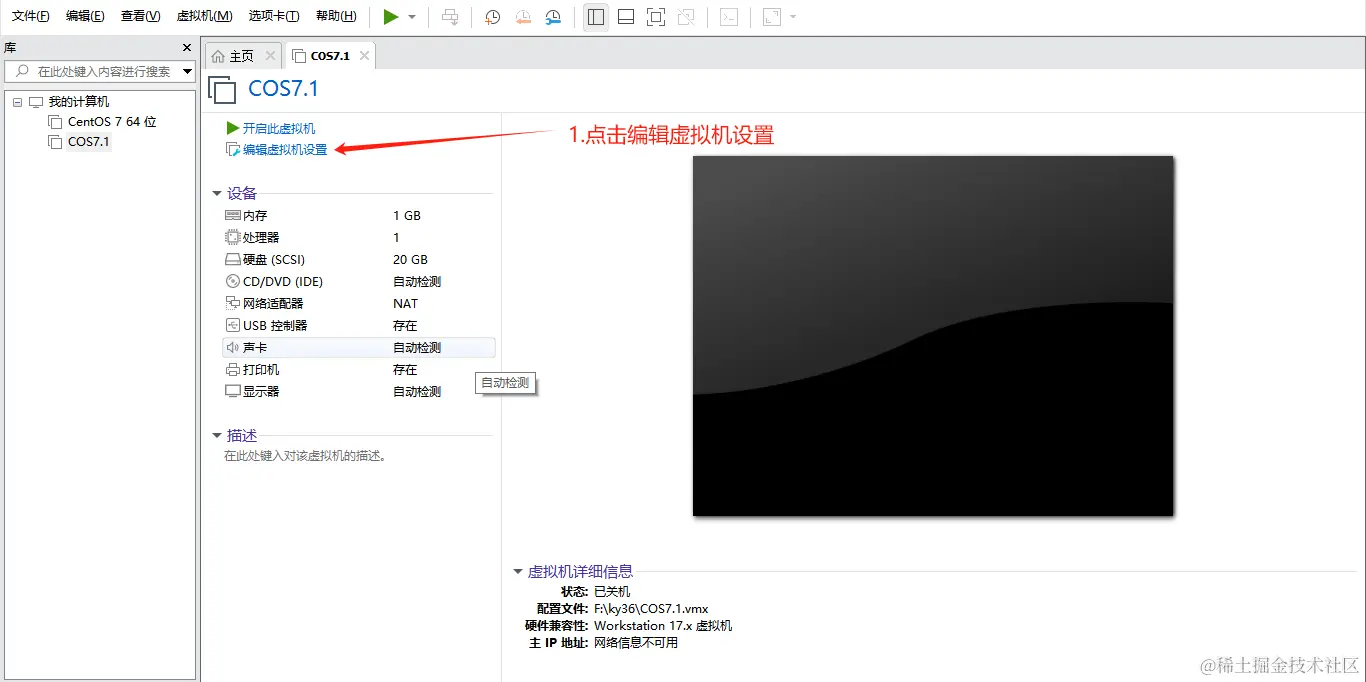Toggle the thumbnail bar view icon
1366x682 pixels.
coord(626,17)
